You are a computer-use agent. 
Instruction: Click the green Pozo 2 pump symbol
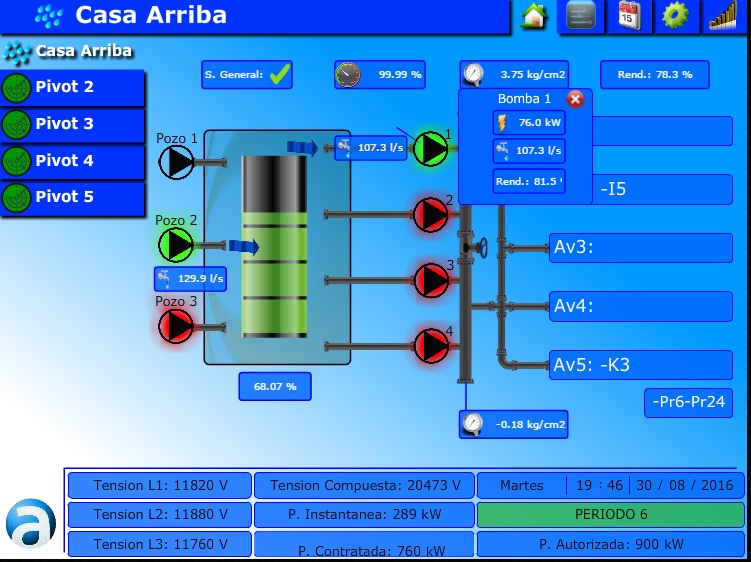[x=176, y=245]
